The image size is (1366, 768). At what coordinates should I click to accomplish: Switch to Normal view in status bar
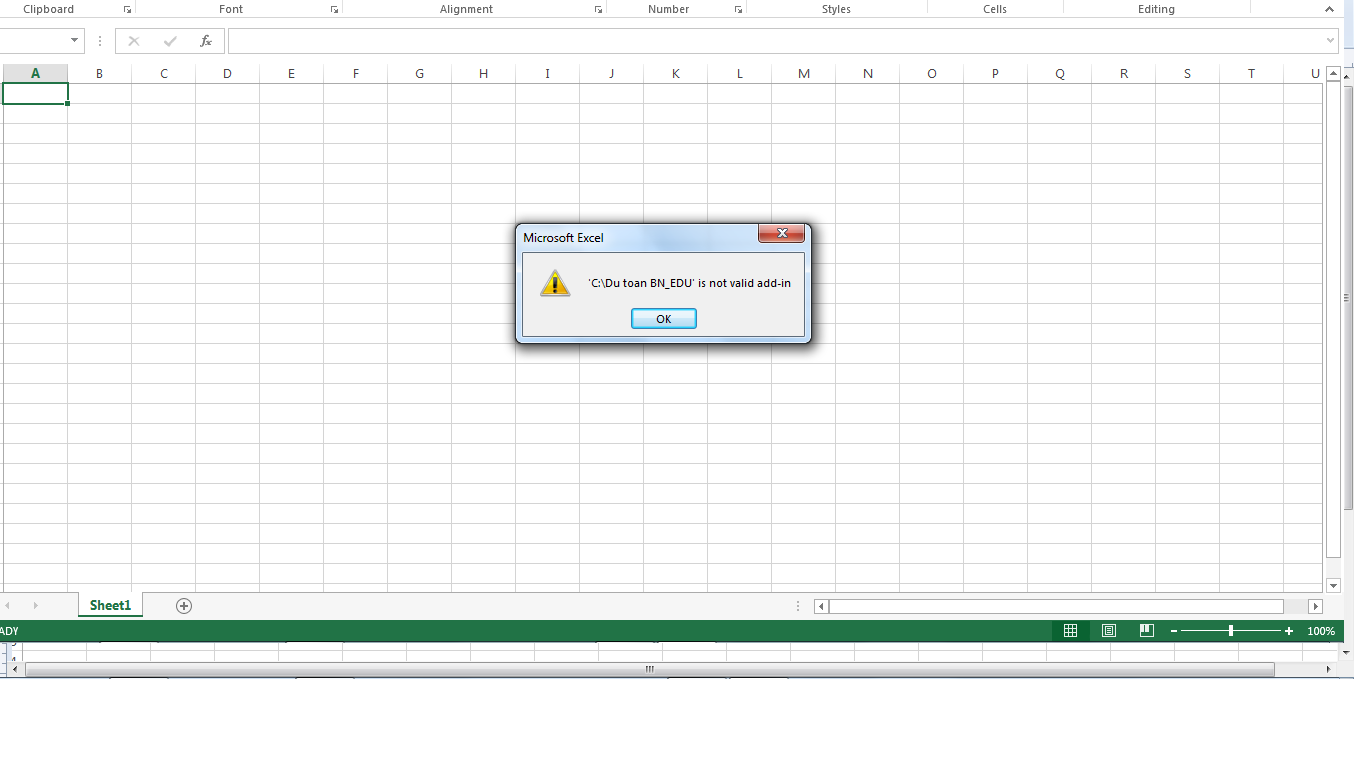coord(1070,631)
